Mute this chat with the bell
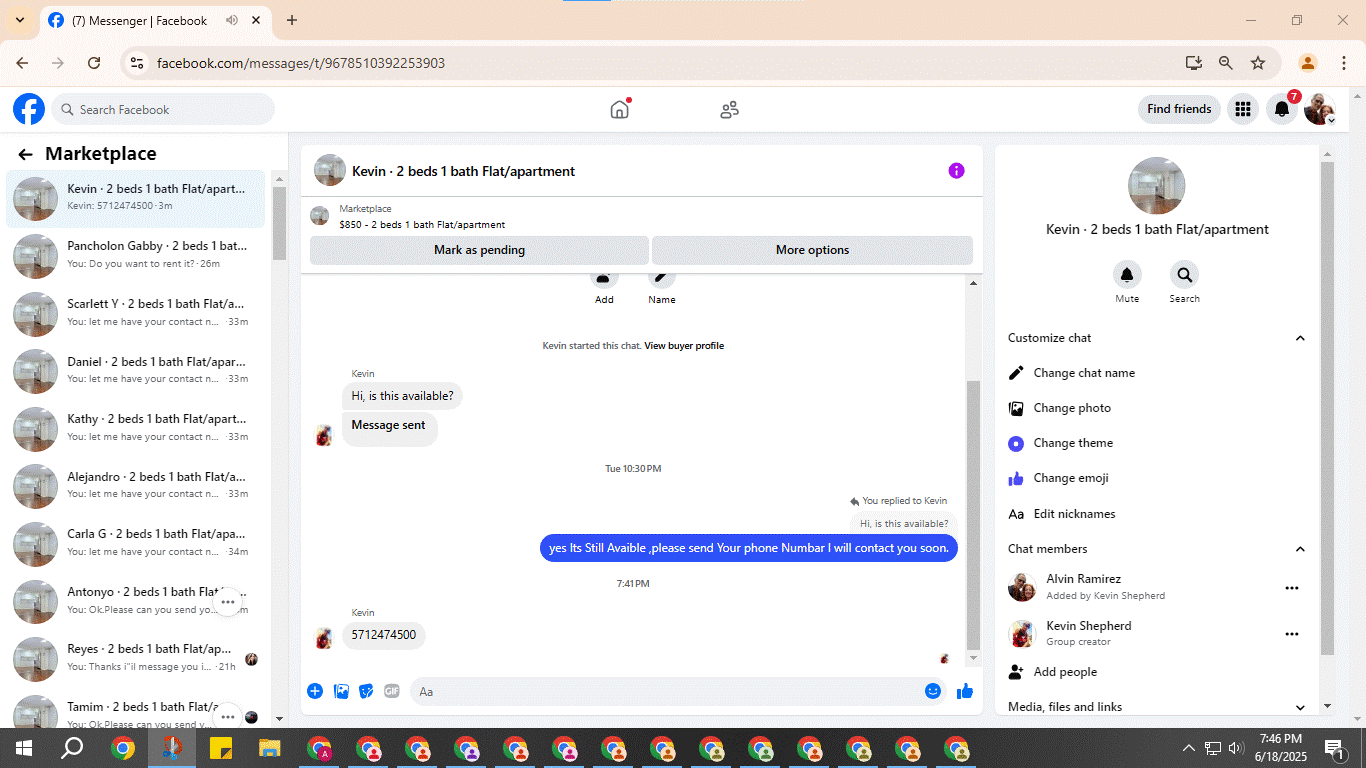This screenshot has height=768, width=1366. 1127,275
